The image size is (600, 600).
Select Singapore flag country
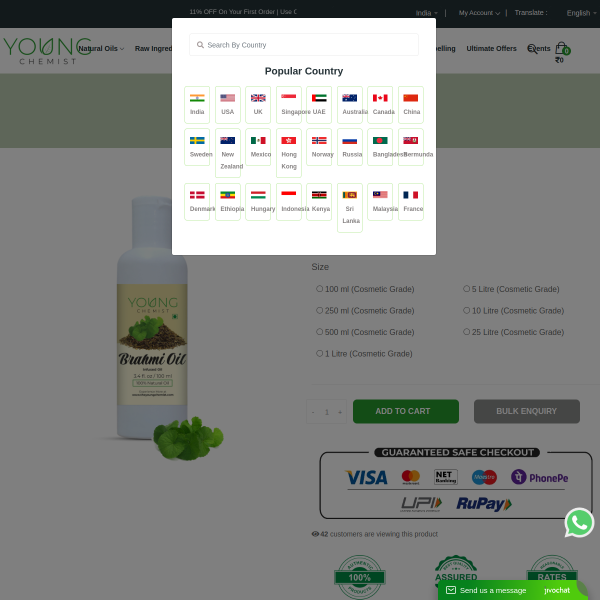pyautogui.click(x=289, y=104)
